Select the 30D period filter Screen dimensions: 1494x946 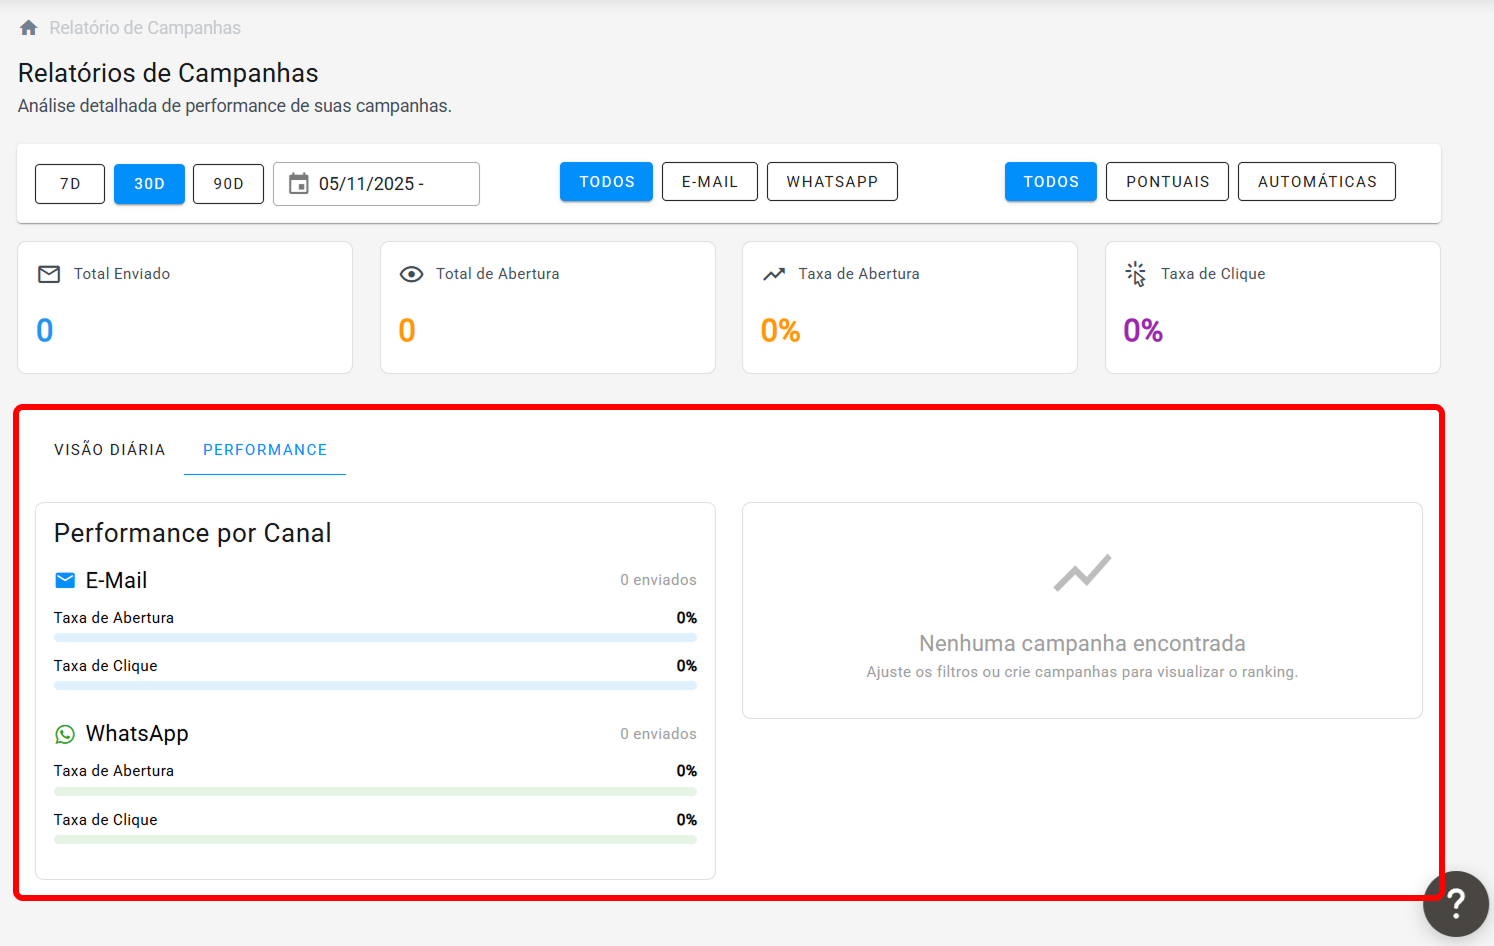[149, 184]
